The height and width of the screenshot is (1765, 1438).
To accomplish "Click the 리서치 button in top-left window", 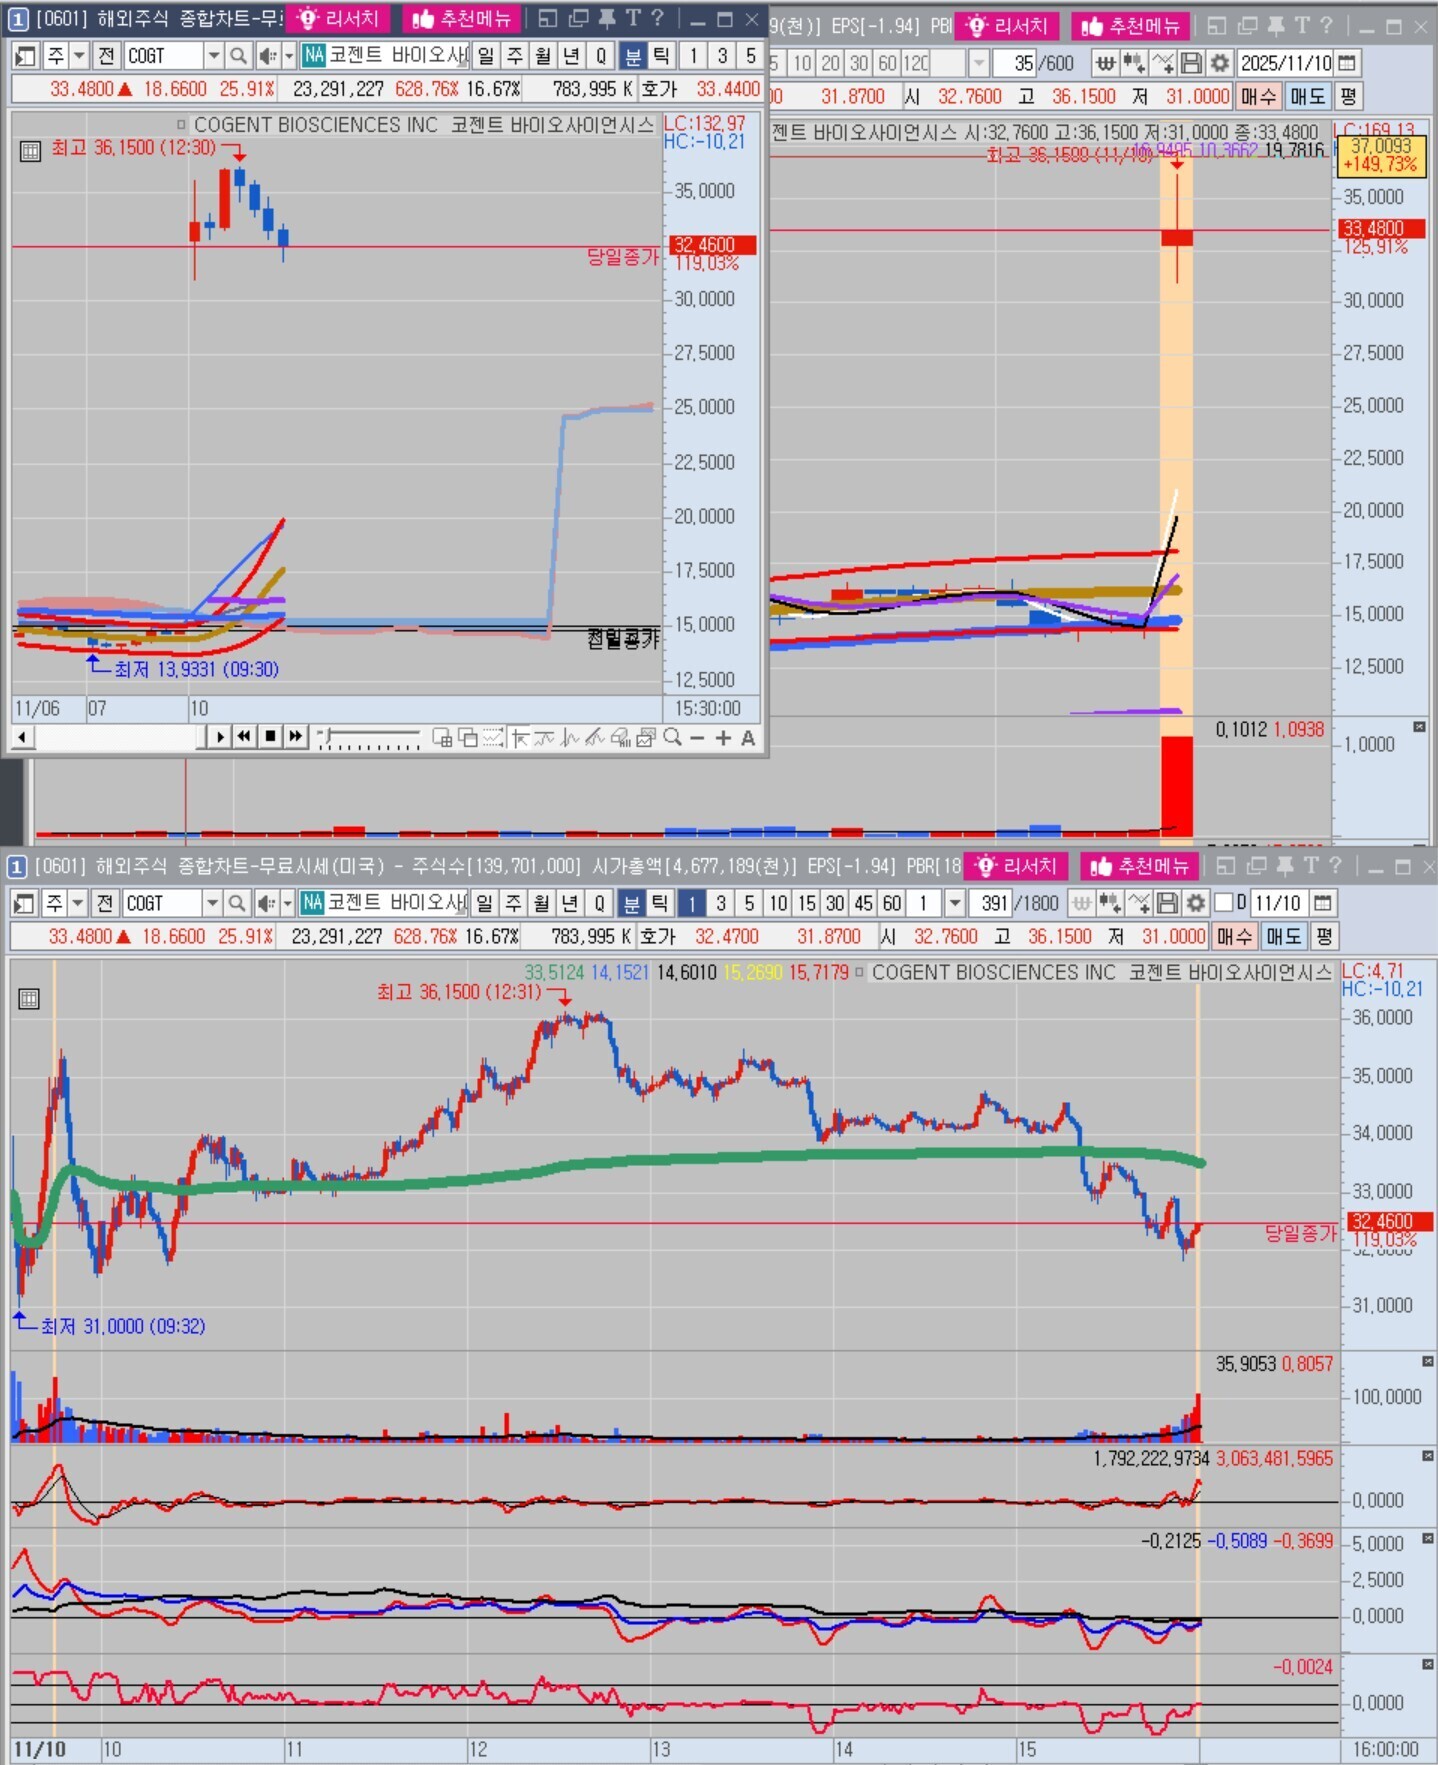I will coord(340,19).
